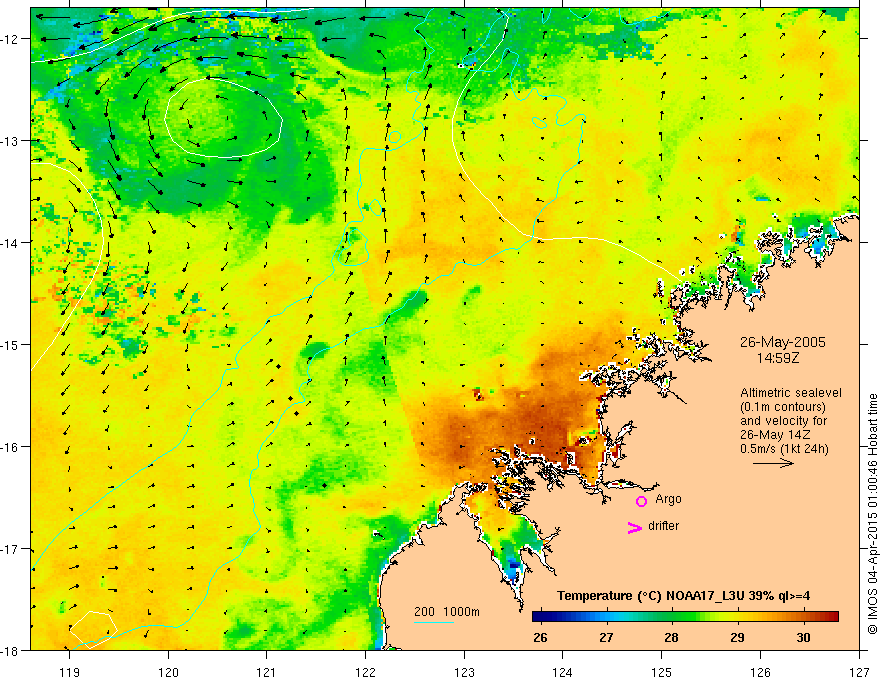The height and width of the screenshot is (680, 880).
Task: Click longitude axis label '124'
Action: click(x=563, y=672)
